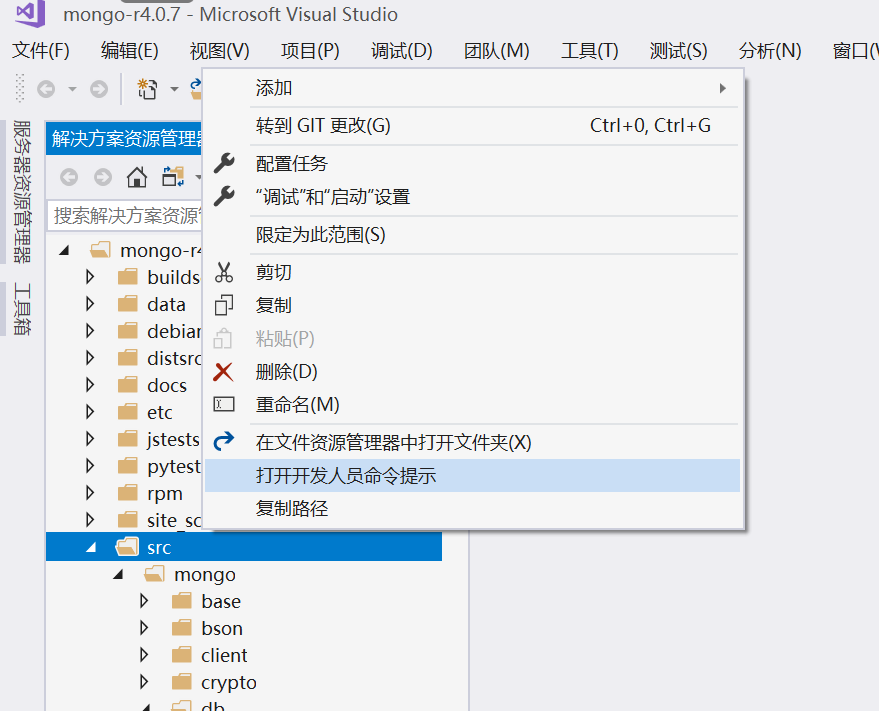Viewport: 879px width, 711px height.
Task: Expand the base folder node
Action: pos(144,601)
